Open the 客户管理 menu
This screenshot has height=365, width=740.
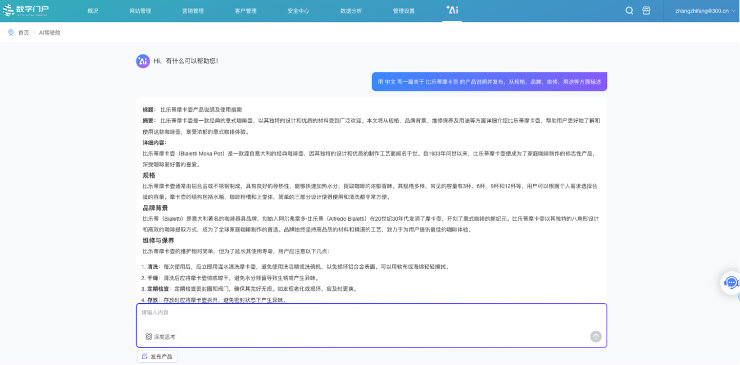point(245,11)
